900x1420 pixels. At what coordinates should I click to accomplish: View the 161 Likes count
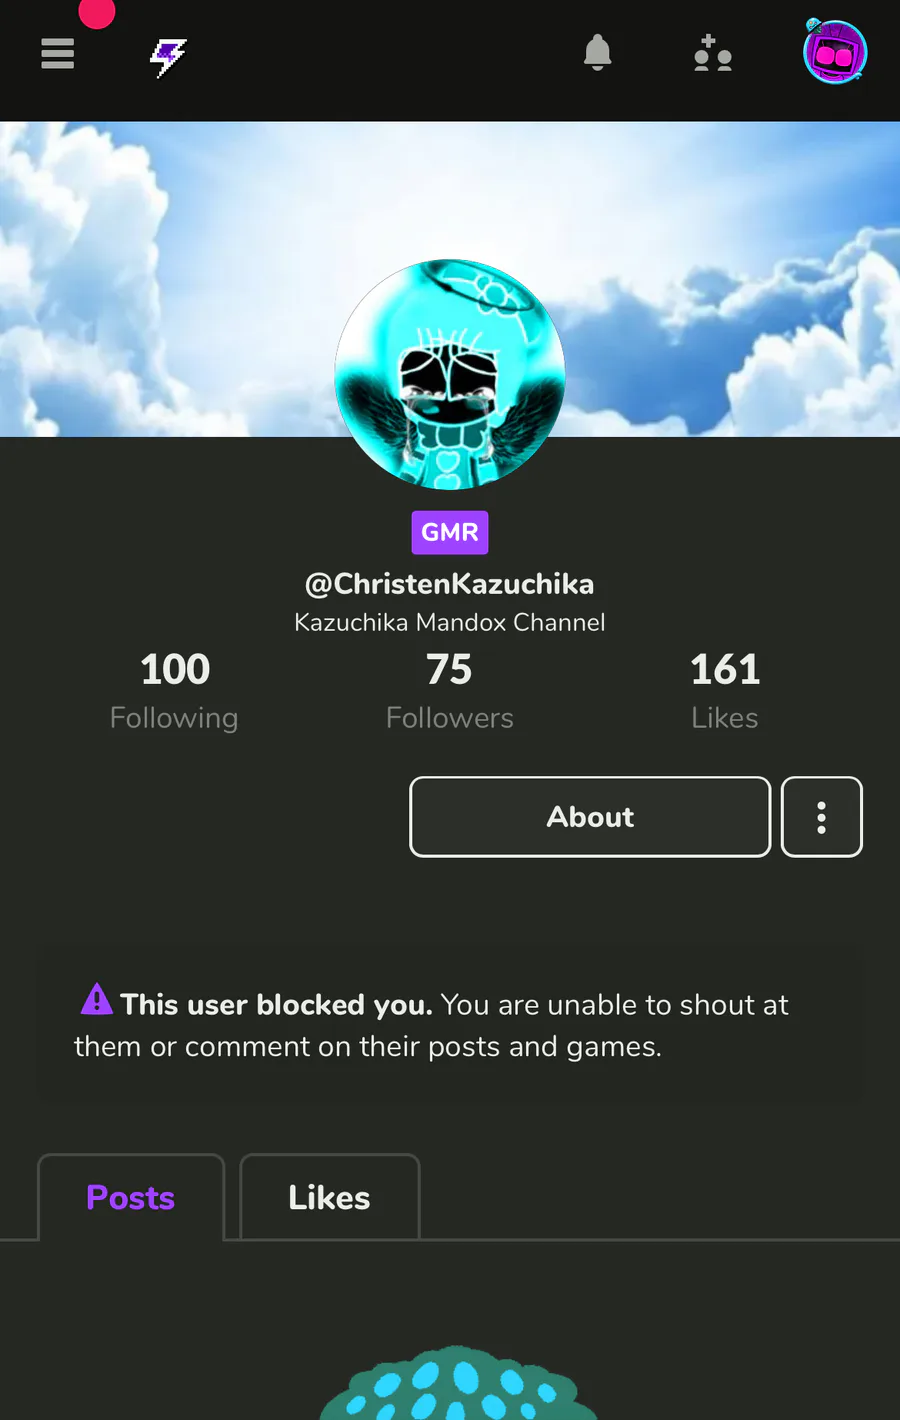tap(725, 691)
